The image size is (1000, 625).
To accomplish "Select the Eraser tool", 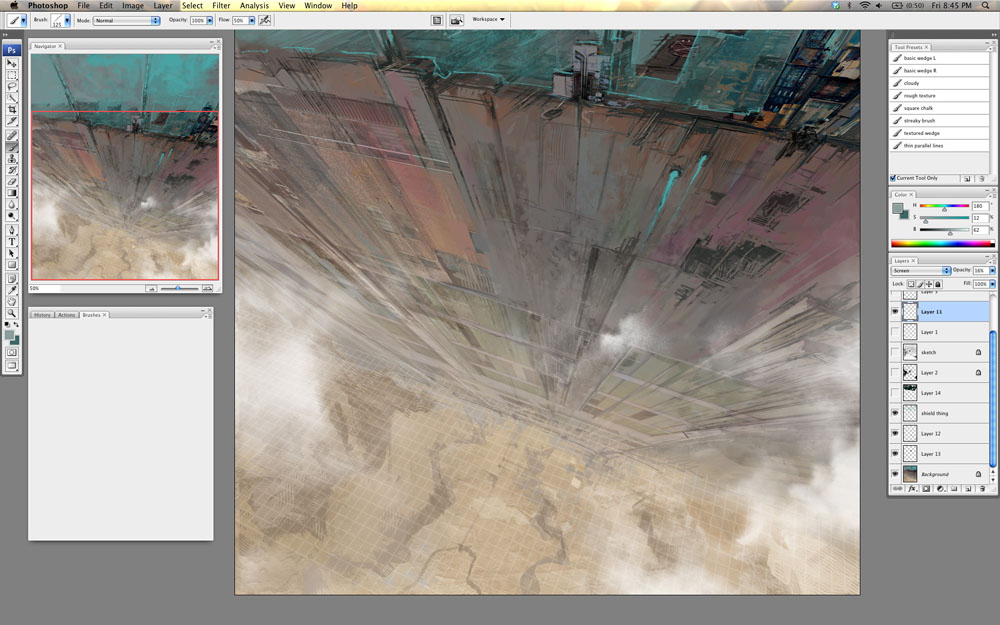I will pyautogui.click(x=11, y=181).
